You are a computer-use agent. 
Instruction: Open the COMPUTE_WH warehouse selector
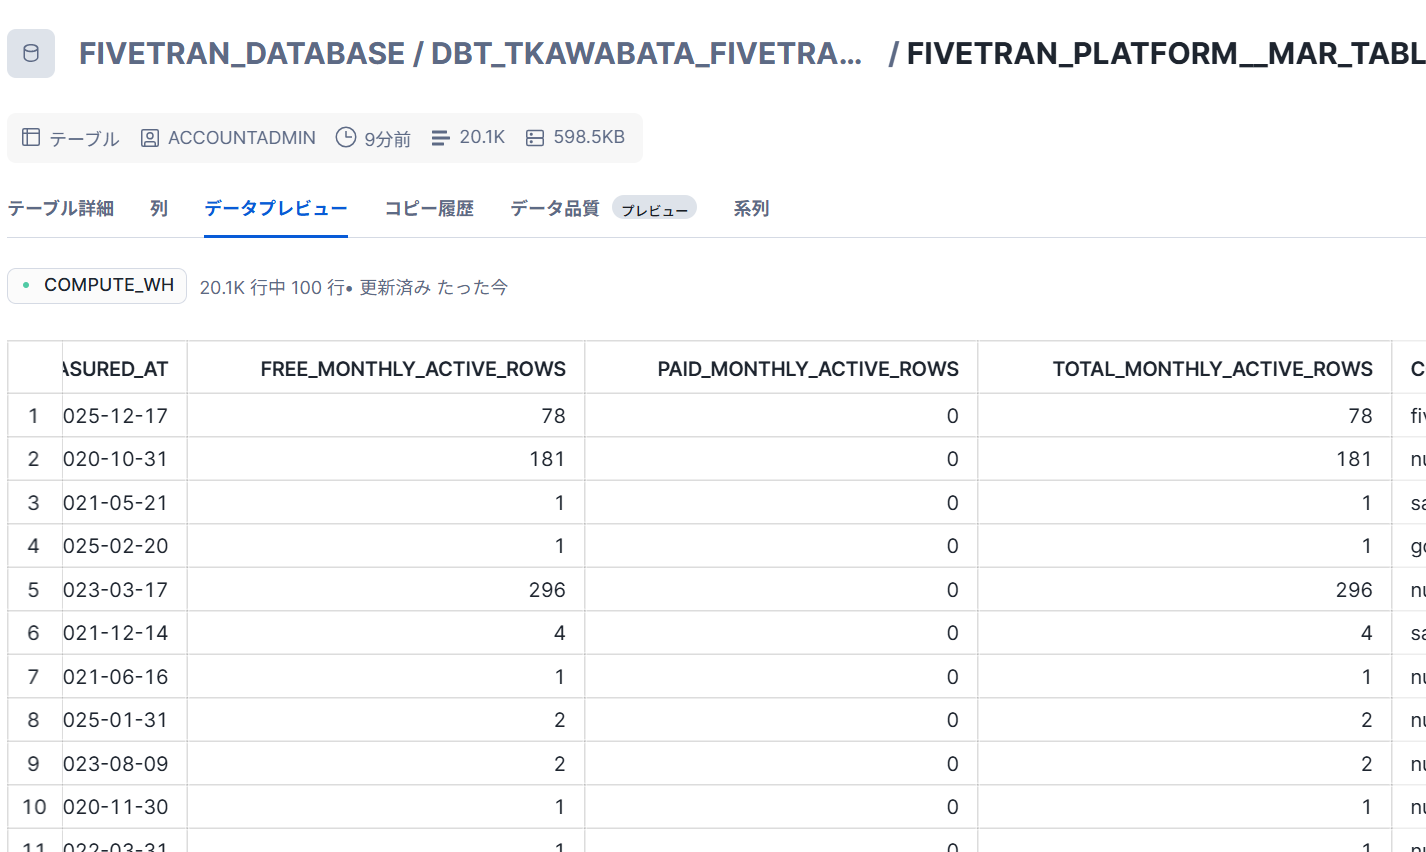tap(97, 286)
